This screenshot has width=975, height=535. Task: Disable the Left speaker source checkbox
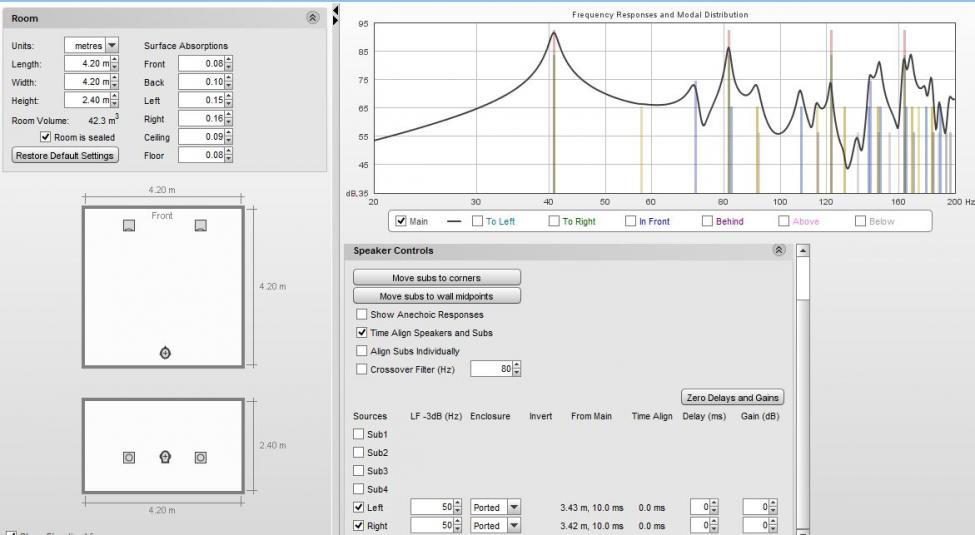click(x=358, y=507)
